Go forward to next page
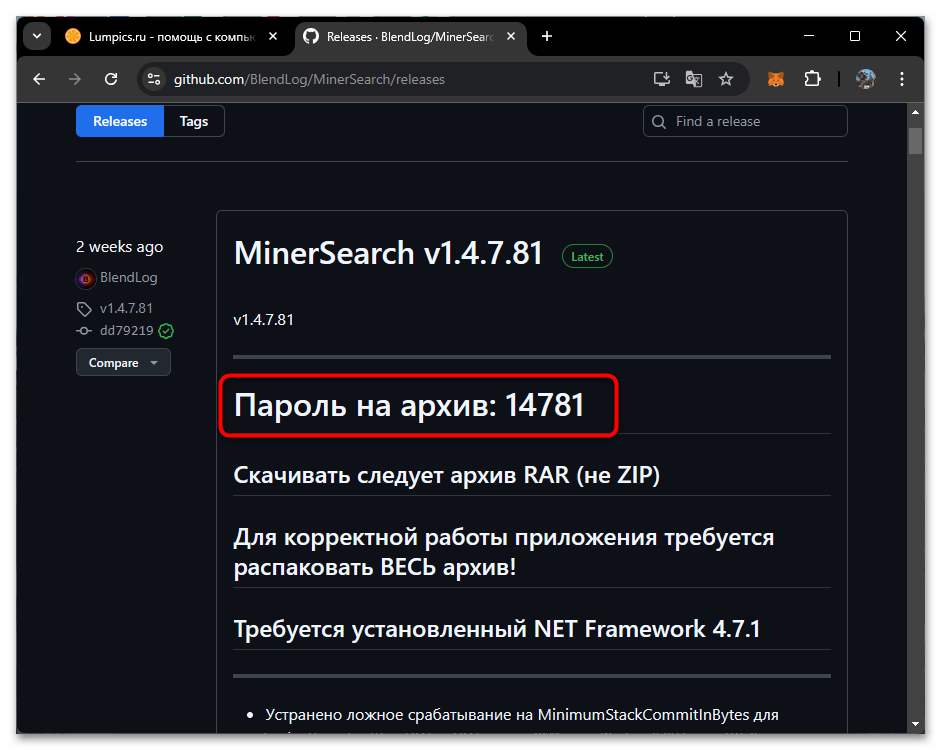 click(x=74, y=79)
